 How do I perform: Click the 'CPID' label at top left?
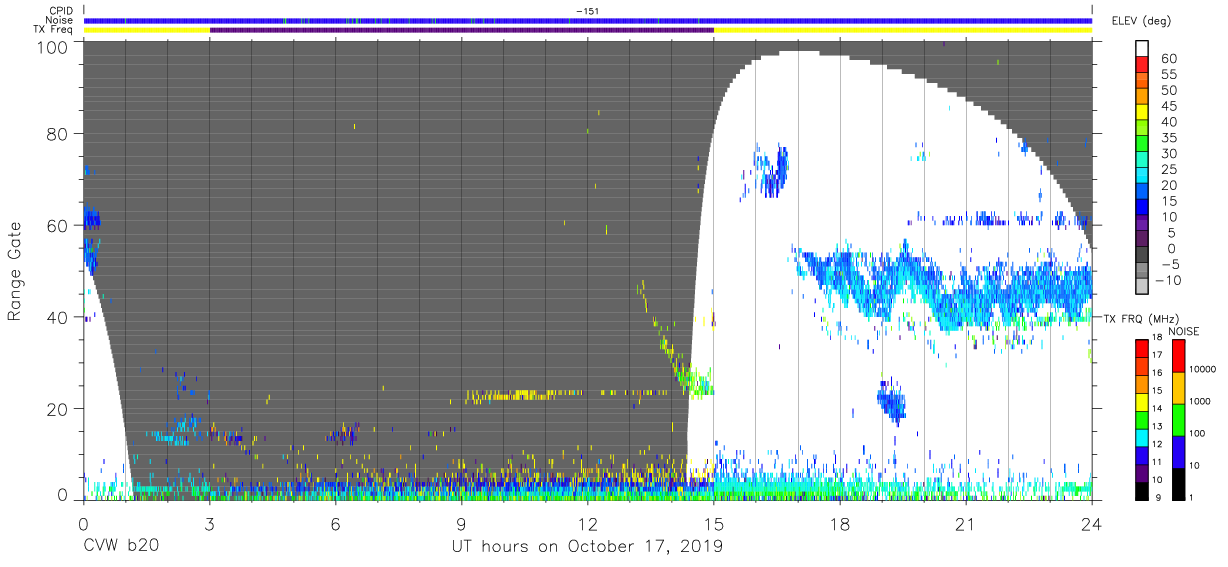click(63, 10)
